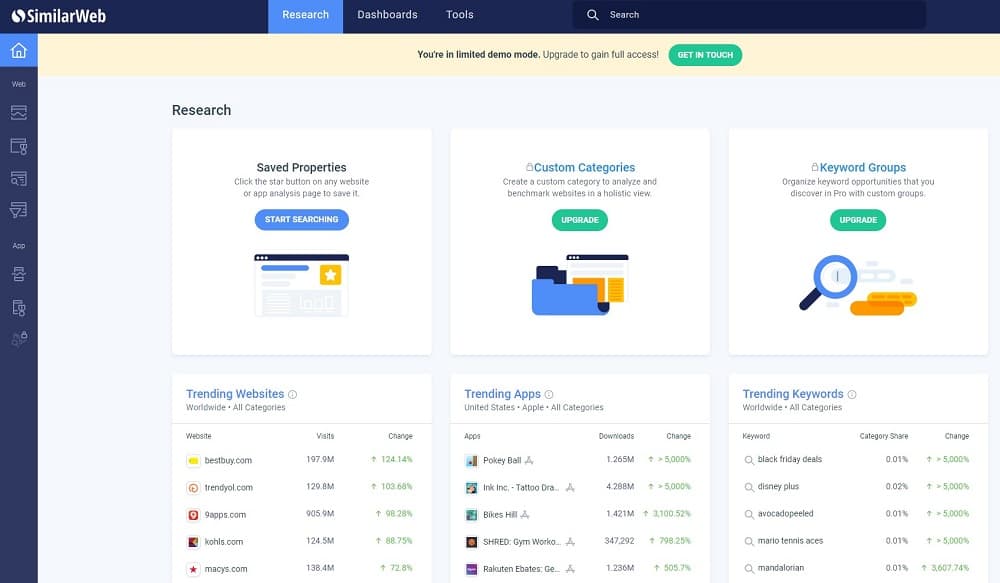Click the 9apps.com favicon
The image size is (1000, 583).
click(193, 515)
